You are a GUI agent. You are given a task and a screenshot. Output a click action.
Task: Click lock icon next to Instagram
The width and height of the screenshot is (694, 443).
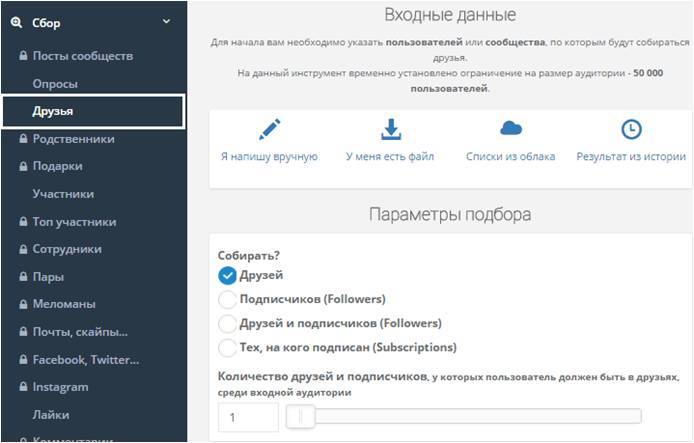pyautogui.click(x=22, y=387)
